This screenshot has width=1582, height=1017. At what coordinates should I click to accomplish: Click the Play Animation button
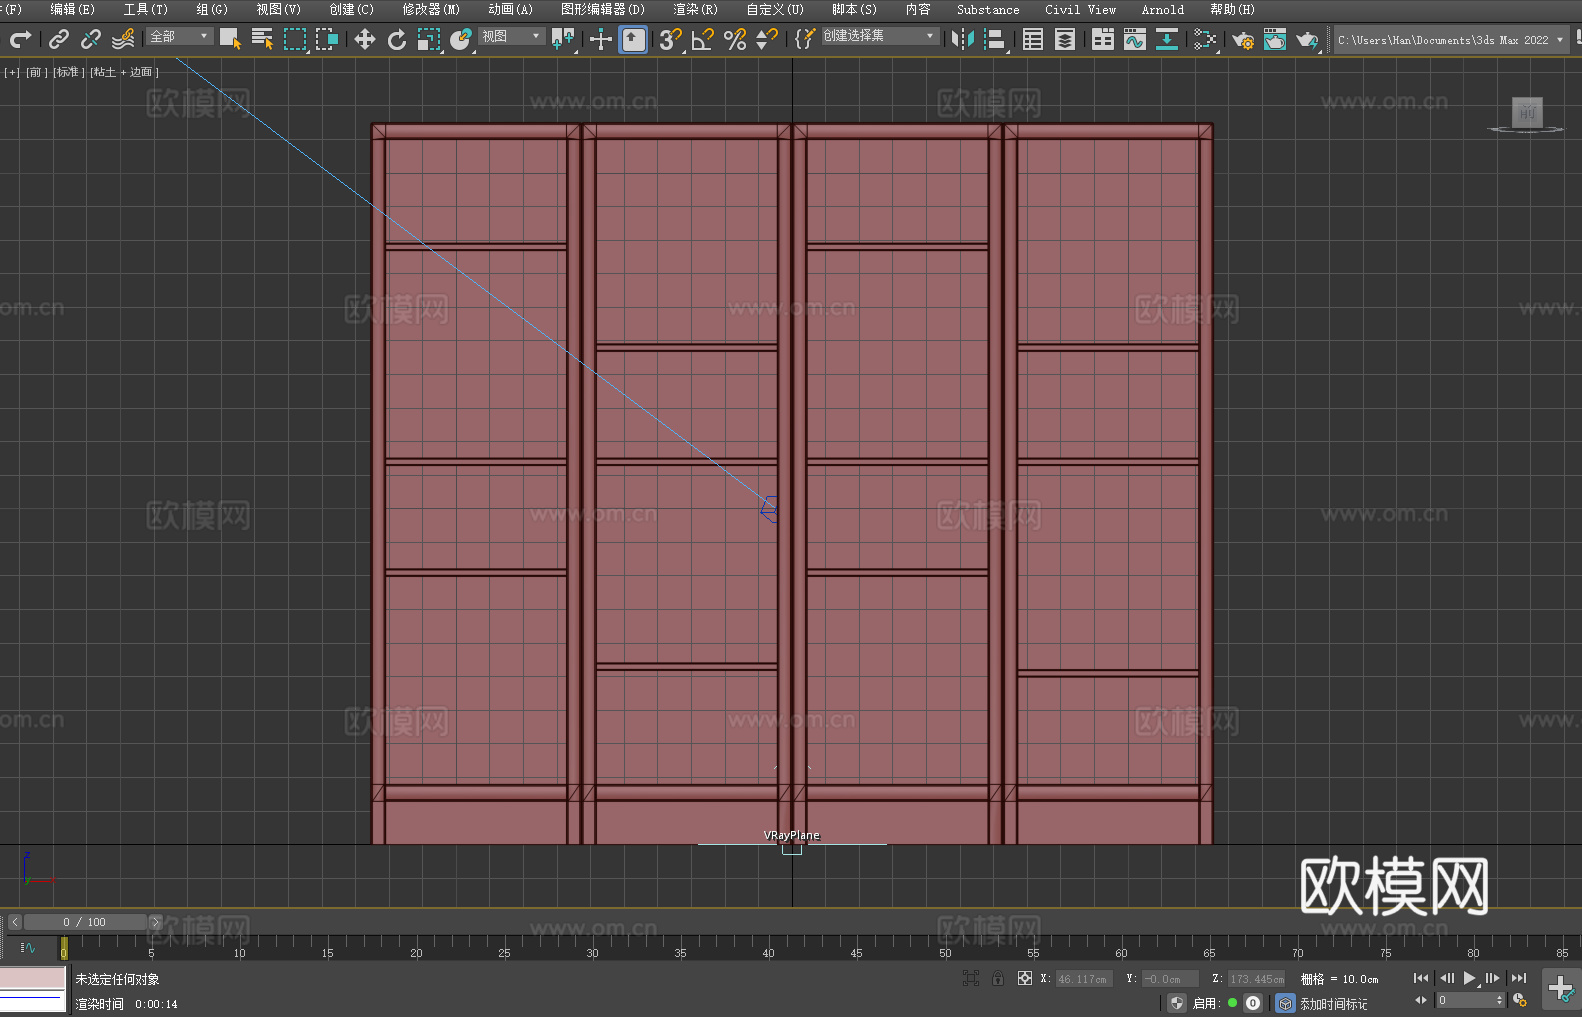tap(1470, 978)
